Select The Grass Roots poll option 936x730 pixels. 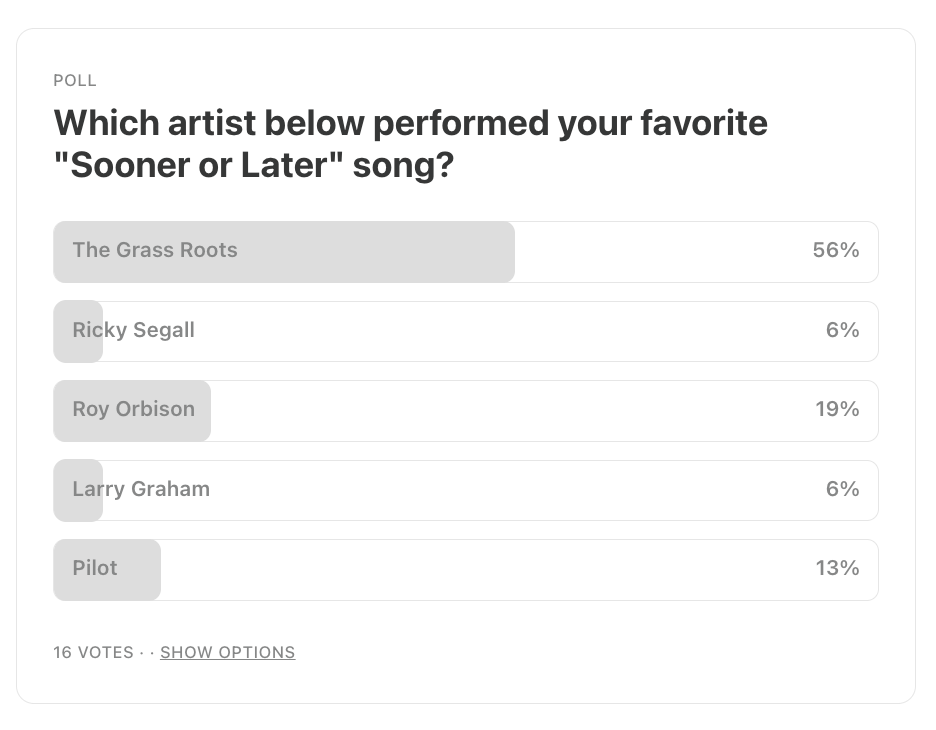pyautogui.click(x=466, y=252)
